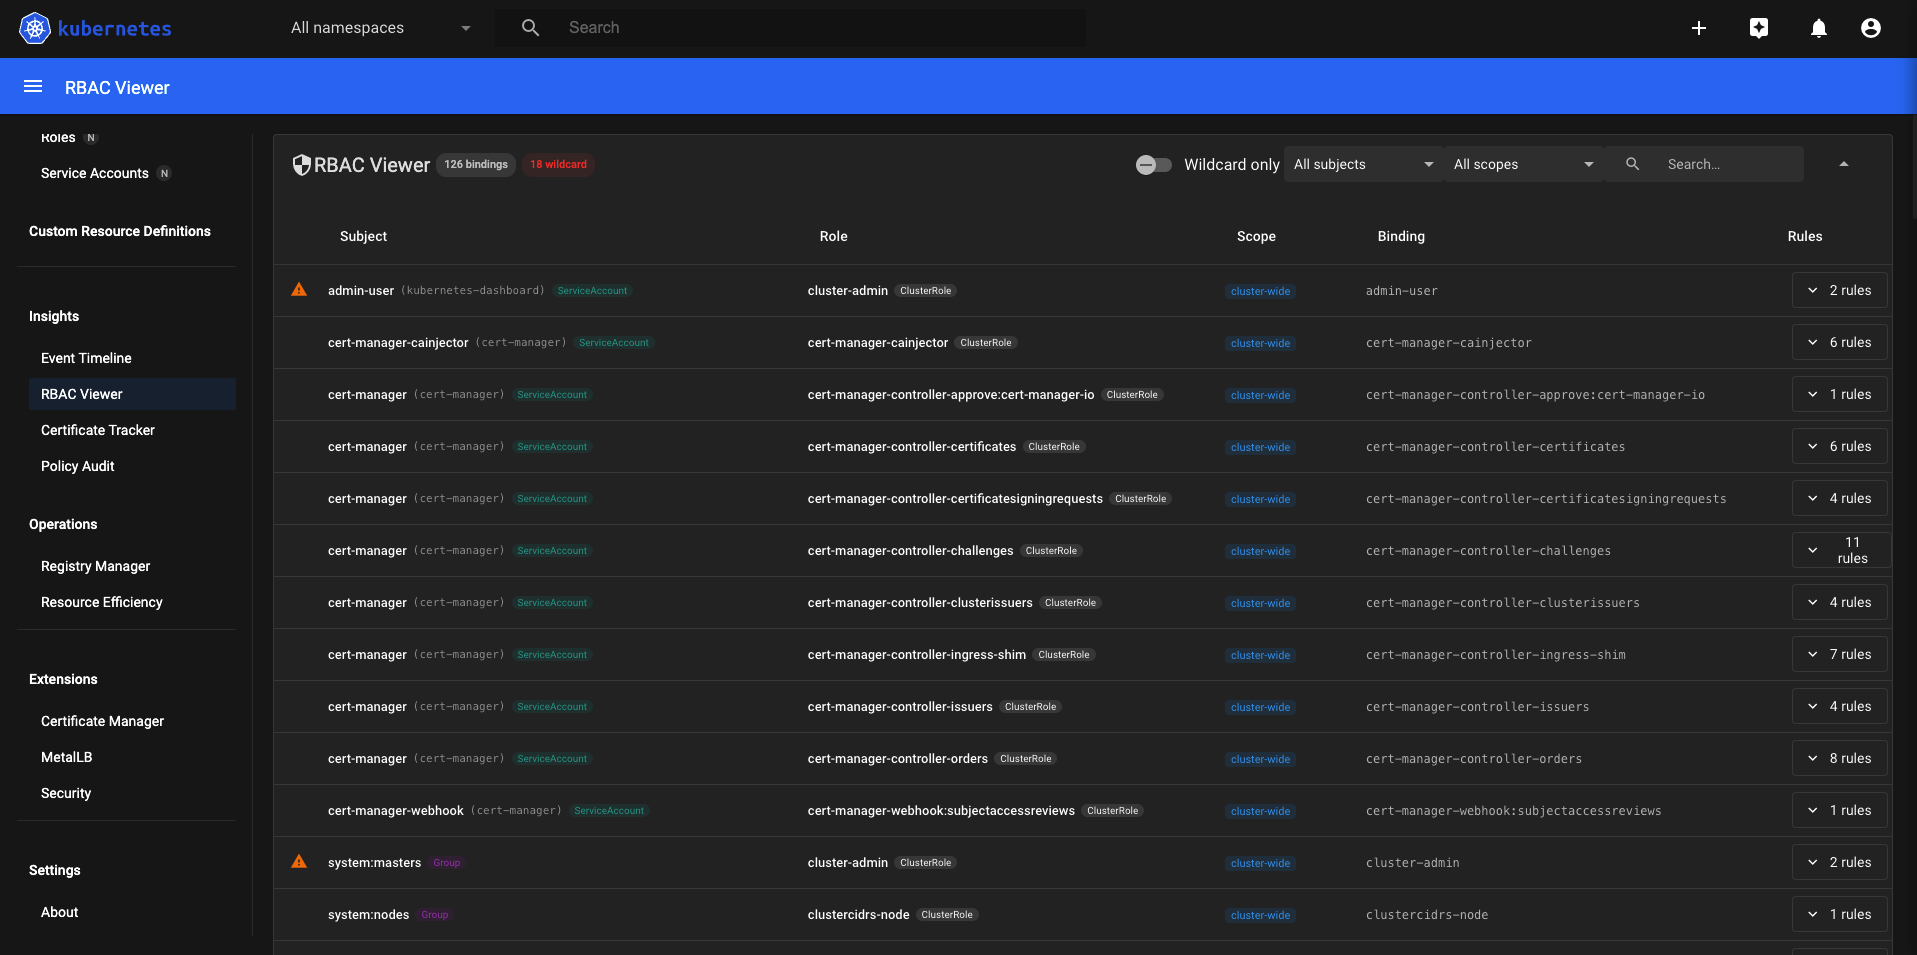Select RBAC Viewer sidebar item
The width and height of the screenshot is (1917, 955).
tap(132, 394)
